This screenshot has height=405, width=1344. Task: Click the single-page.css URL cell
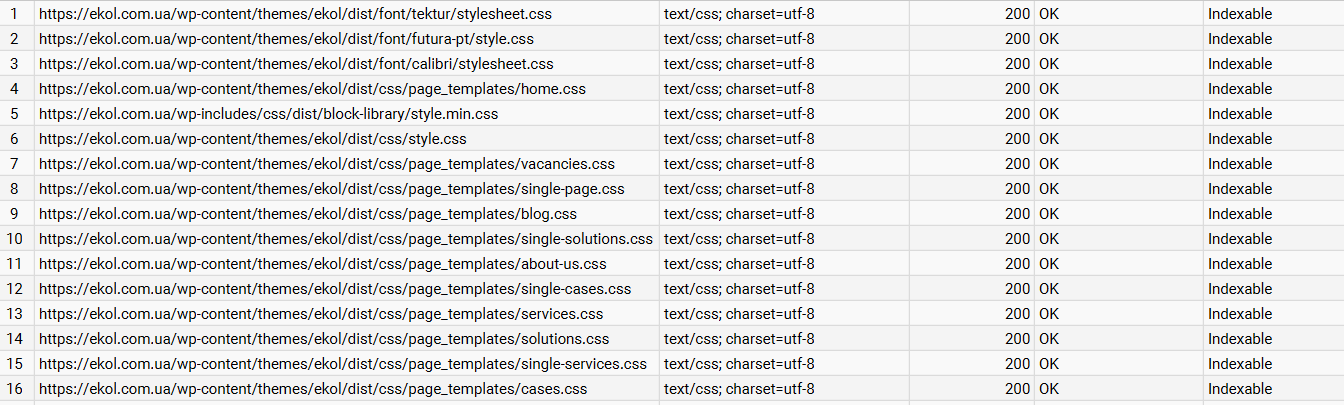pos(346,189)
